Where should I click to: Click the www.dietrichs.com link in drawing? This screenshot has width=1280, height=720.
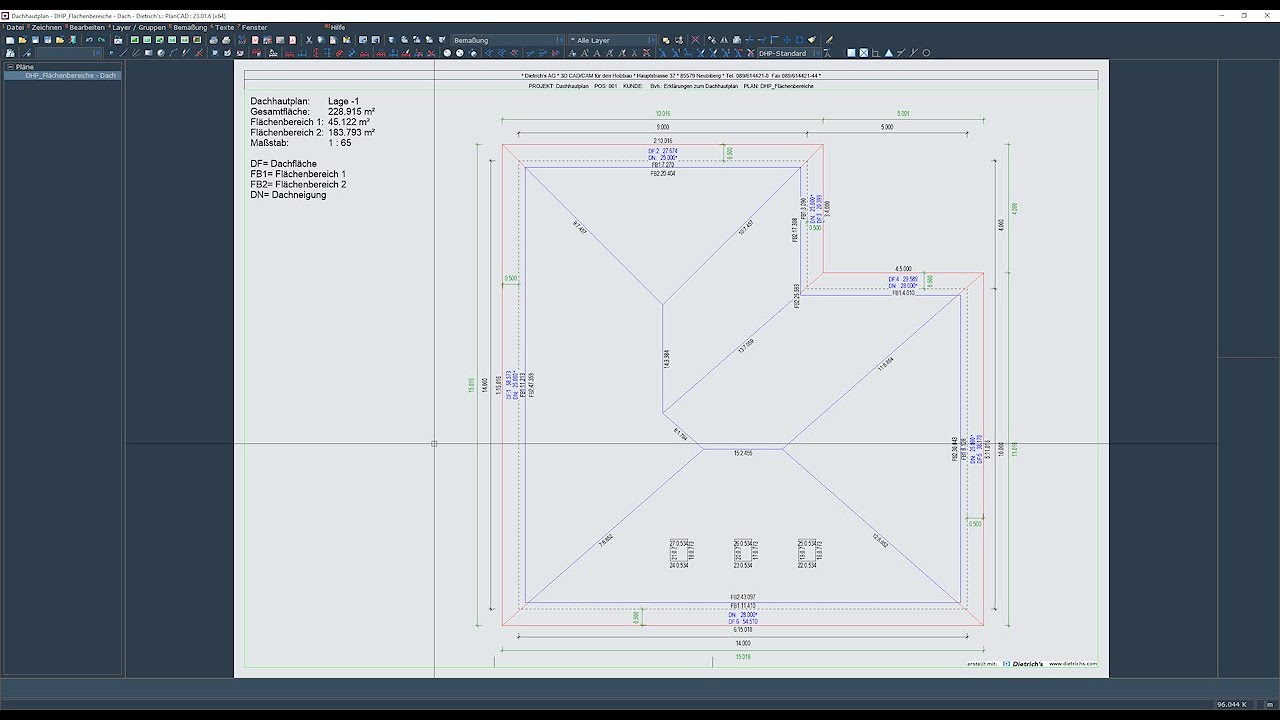click(x=1073, y=664)
